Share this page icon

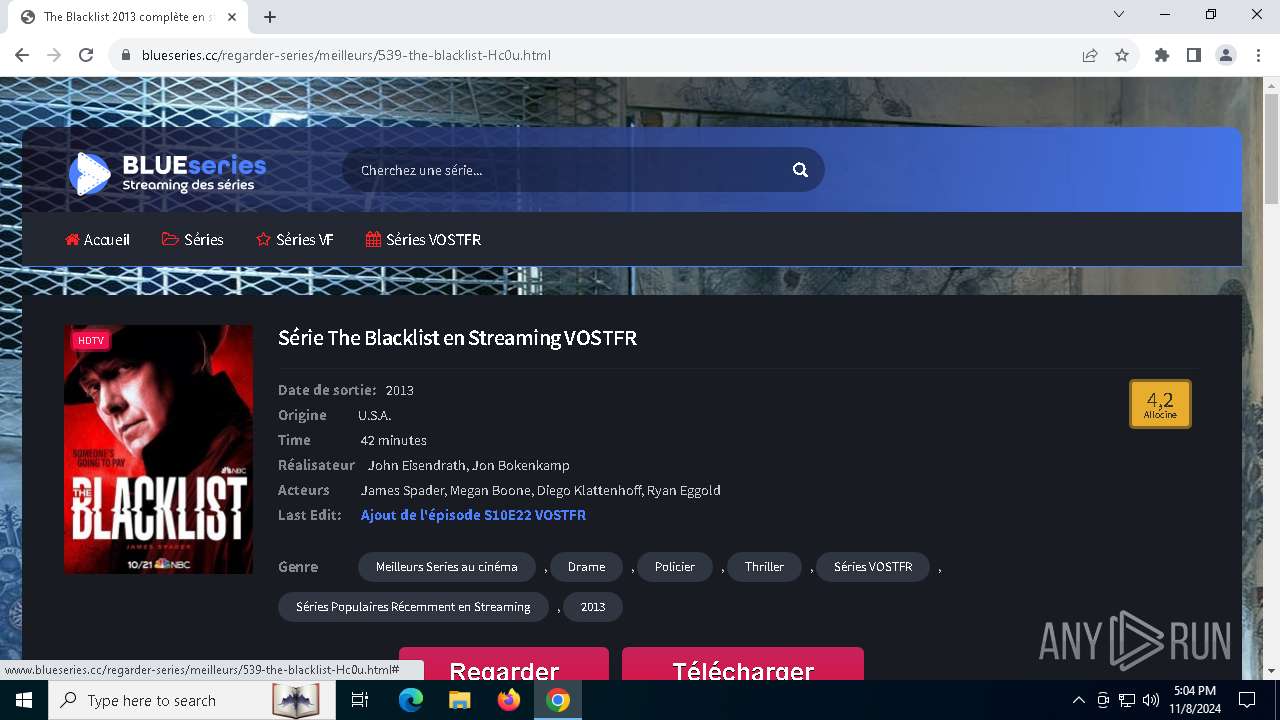[1090, 55]
